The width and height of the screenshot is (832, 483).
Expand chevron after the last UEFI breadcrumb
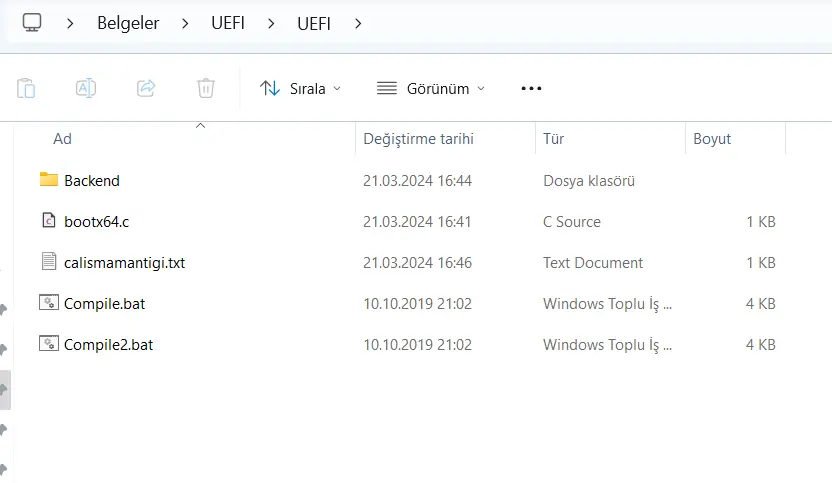pos(358,23)
